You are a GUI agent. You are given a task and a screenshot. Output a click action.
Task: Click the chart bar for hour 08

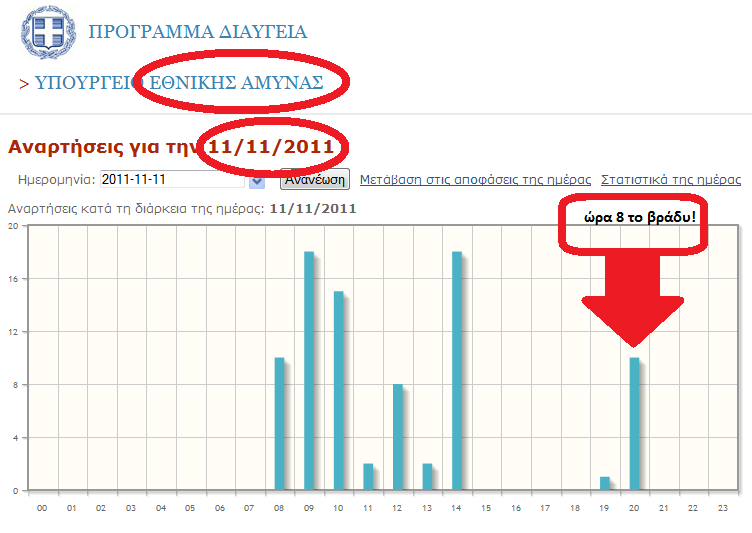[280, 424]
